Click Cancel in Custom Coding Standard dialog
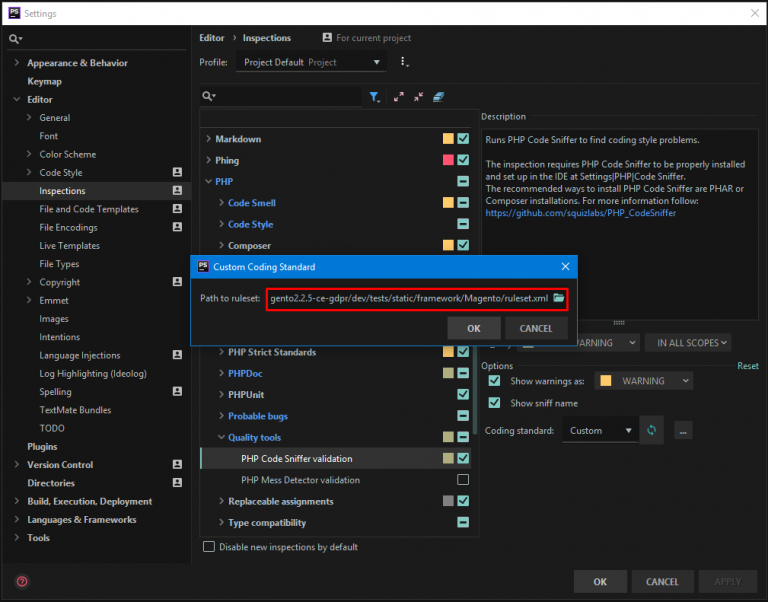Viewport: 768px width, 602px height. [x=536, y=328]
